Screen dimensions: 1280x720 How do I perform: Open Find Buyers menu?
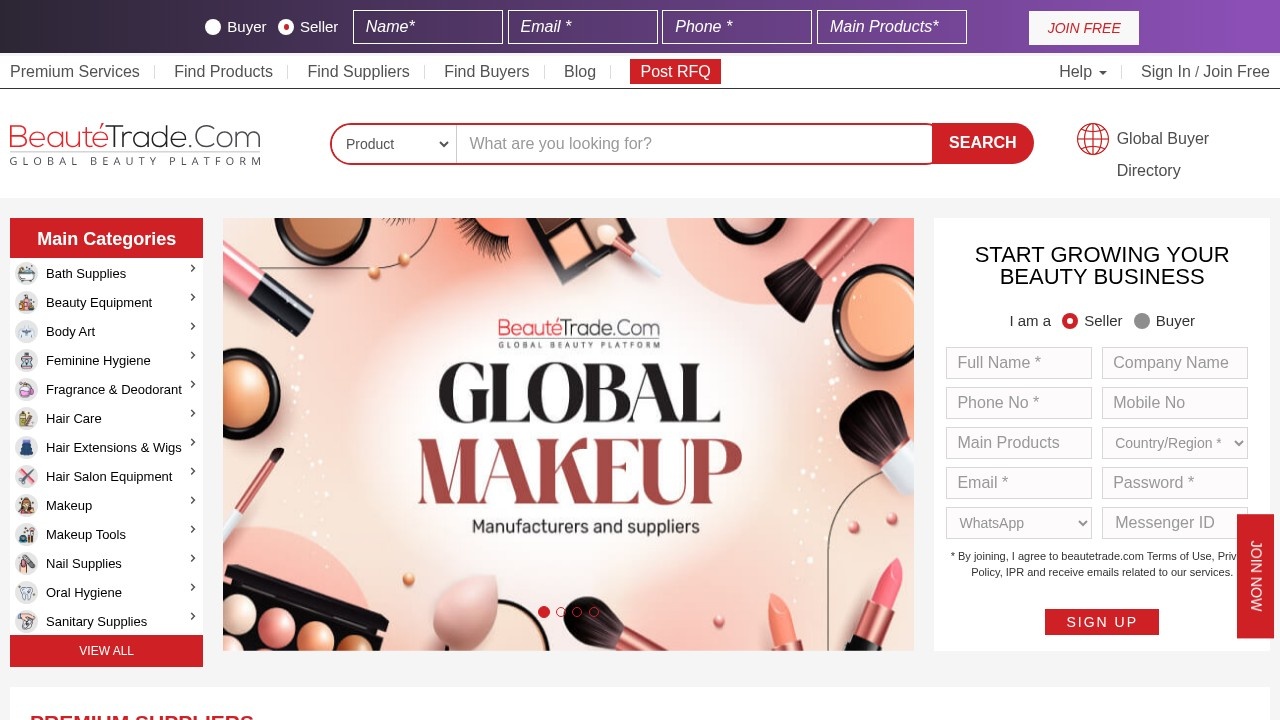pyautogui.click(x=487, y=72)
